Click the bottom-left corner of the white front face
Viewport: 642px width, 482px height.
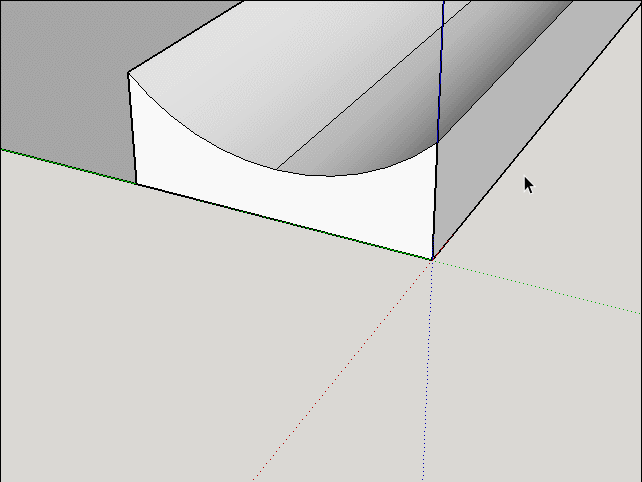[x=136, y=184]
